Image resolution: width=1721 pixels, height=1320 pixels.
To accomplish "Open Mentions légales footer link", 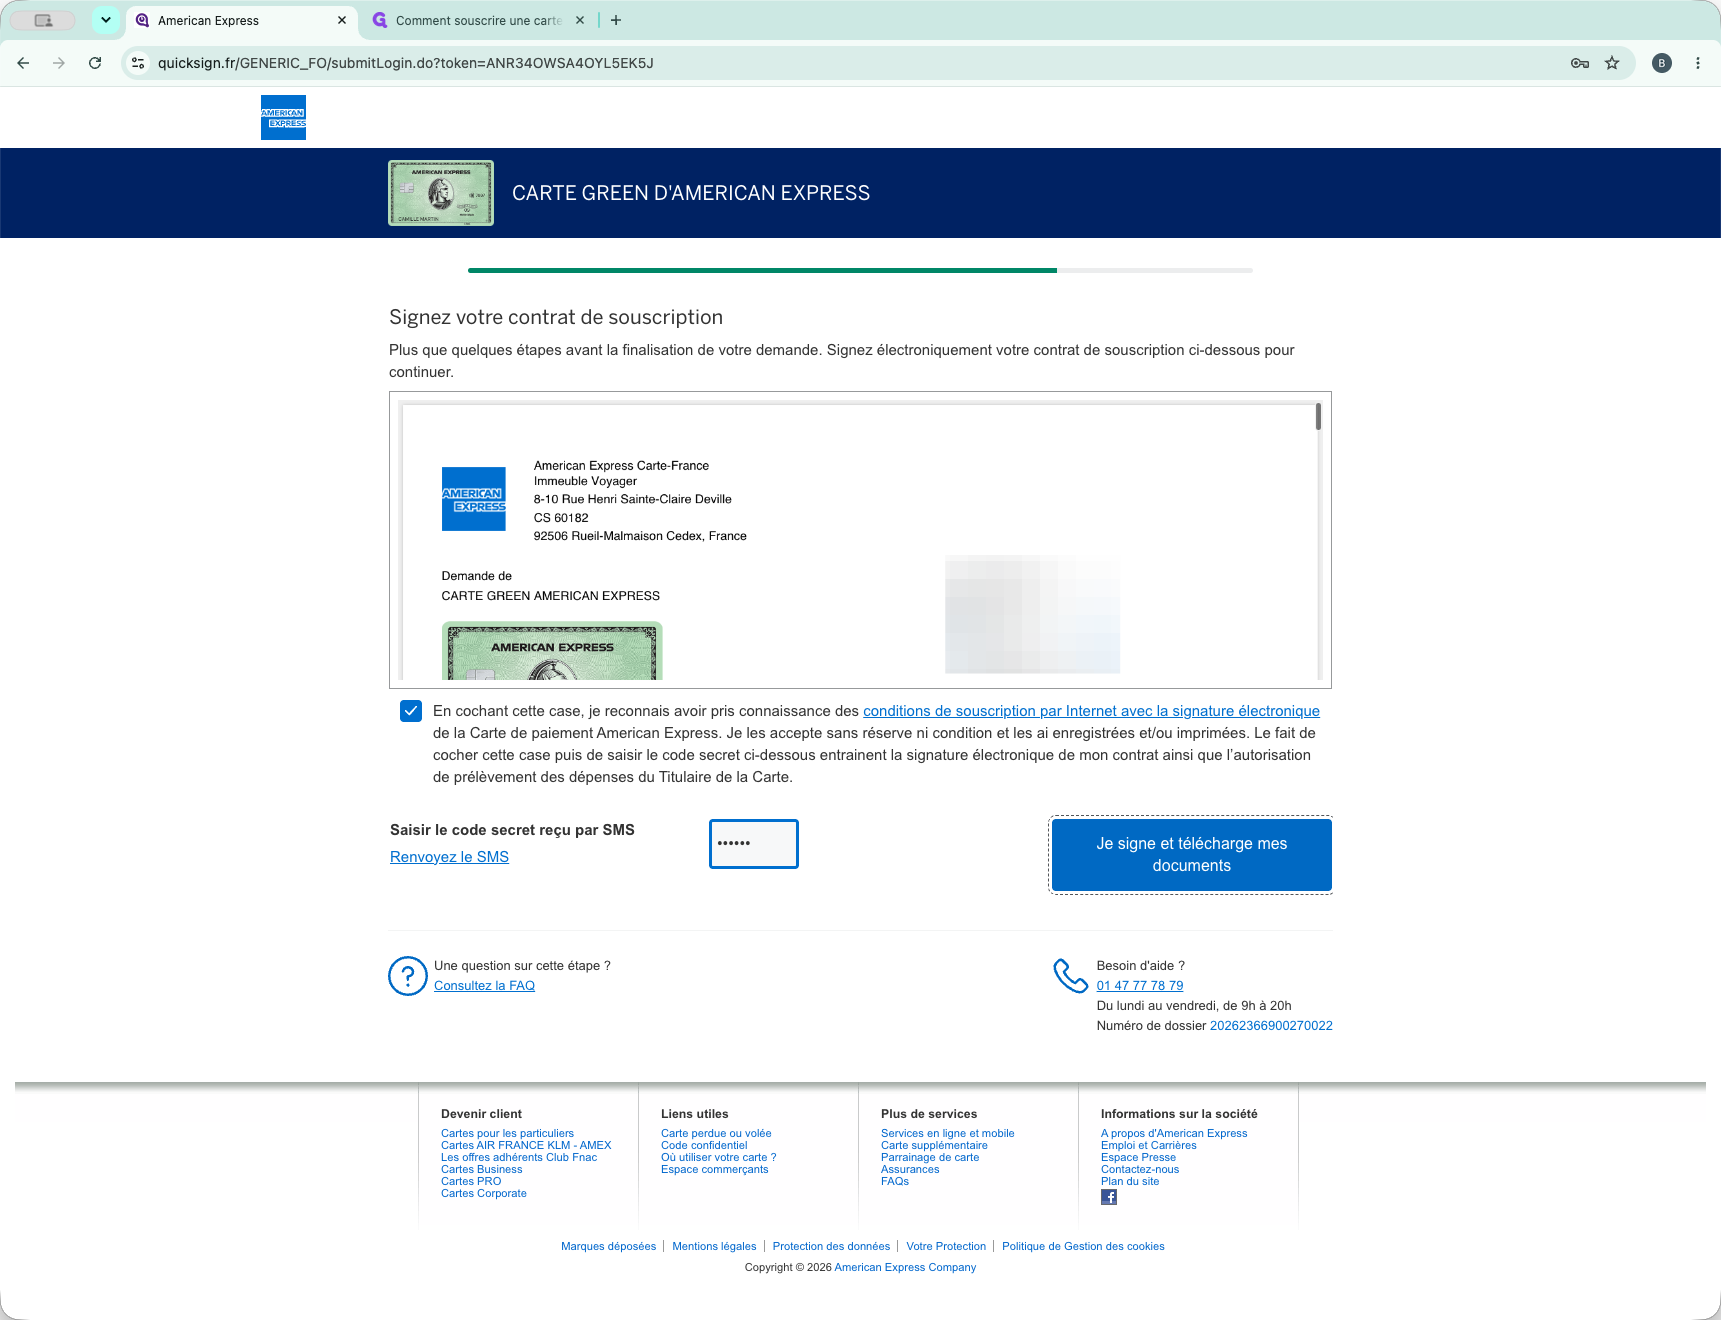I will click(714, 1247).
